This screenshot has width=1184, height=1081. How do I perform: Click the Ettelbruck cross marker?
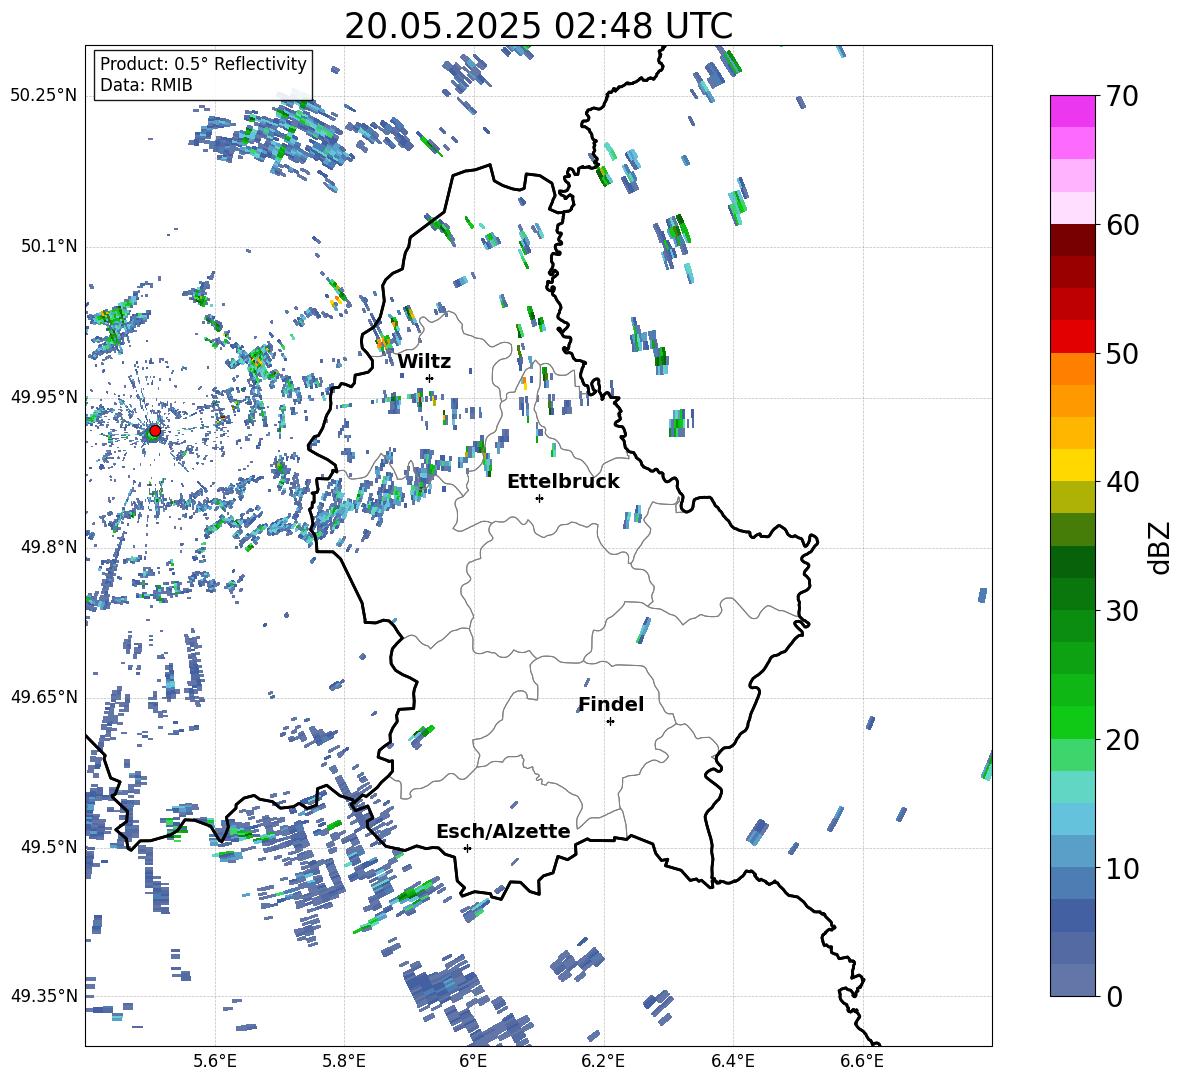tap(539, 498)
